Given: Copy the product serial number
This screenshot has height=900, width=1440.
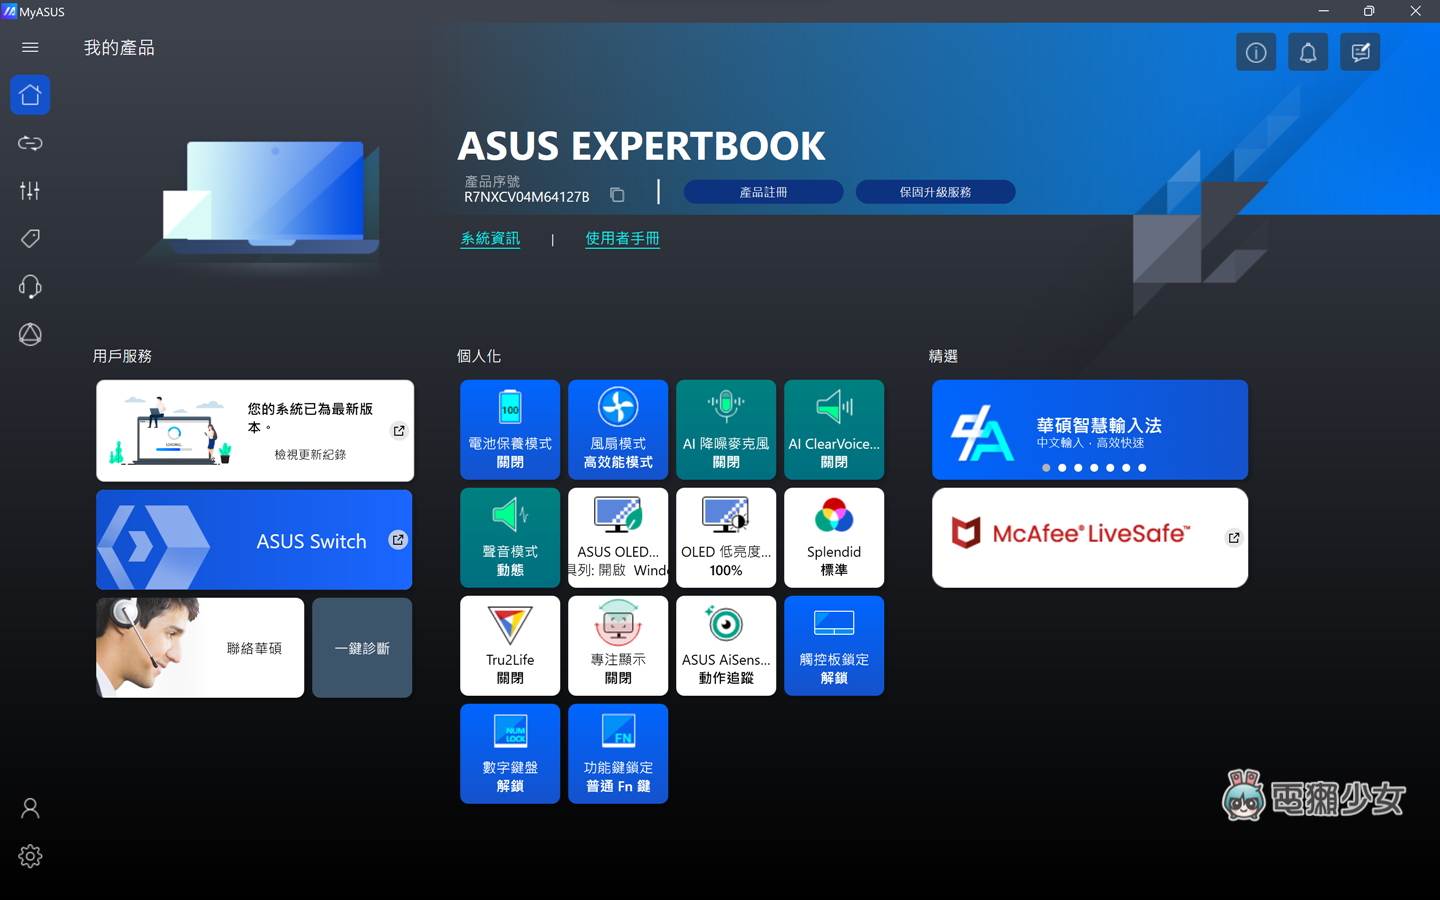Looking at the screenshot, I should coord(617,195).
